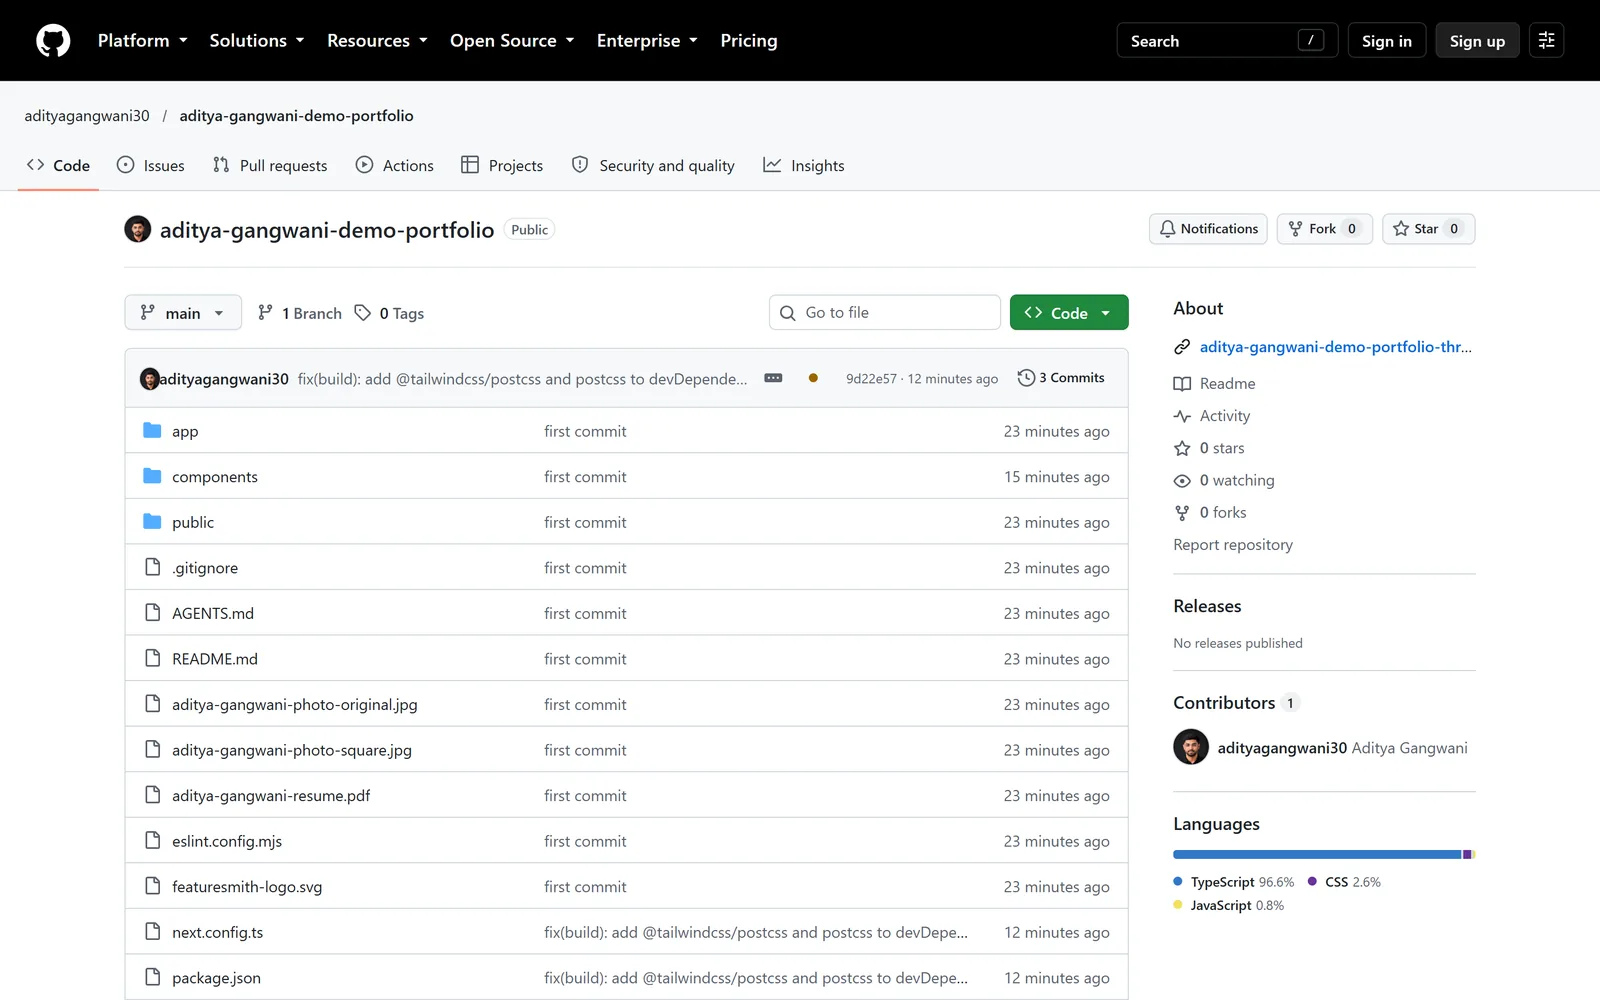
Task: Click the Go to file input
Action: [885, 312]
